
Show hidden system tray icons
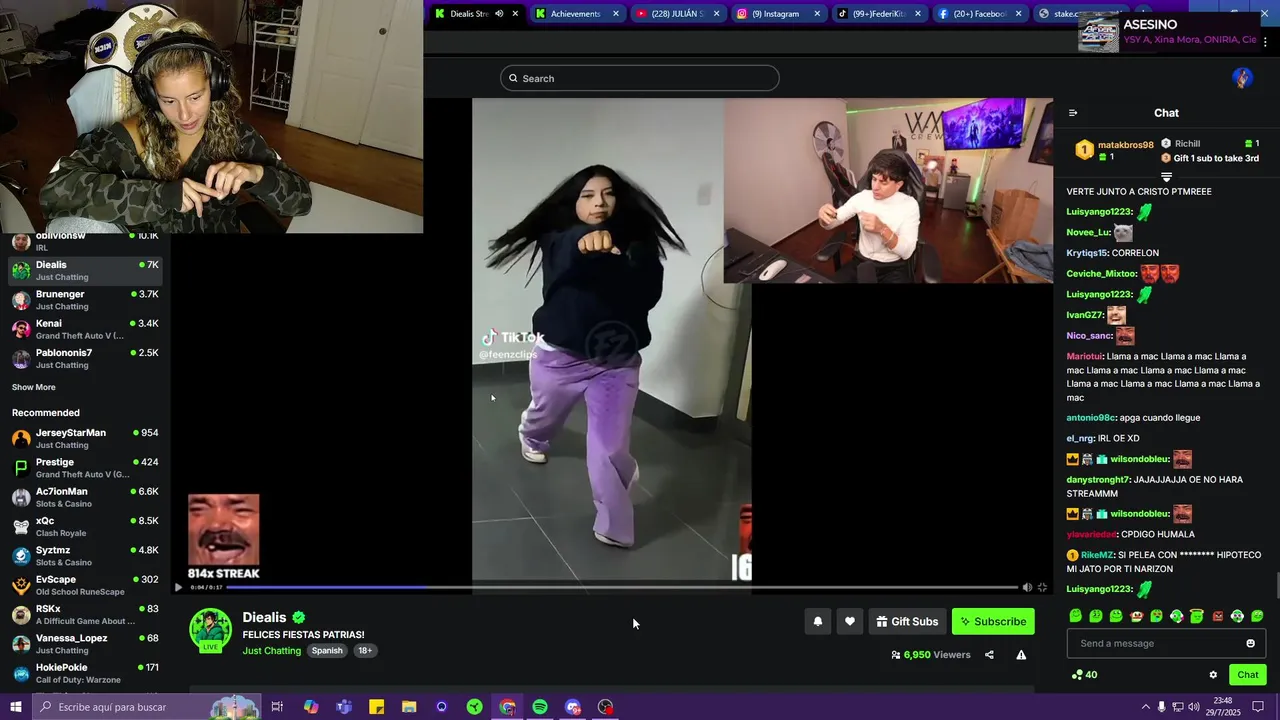pos(1145,707)
